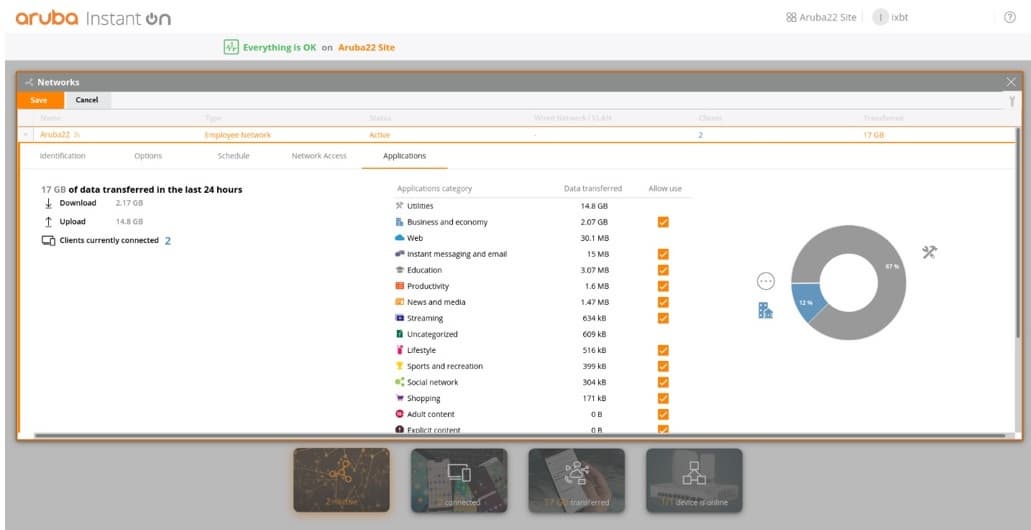1031x530 pixels.
Task: Click the Save button
Action: click(39, 100)
